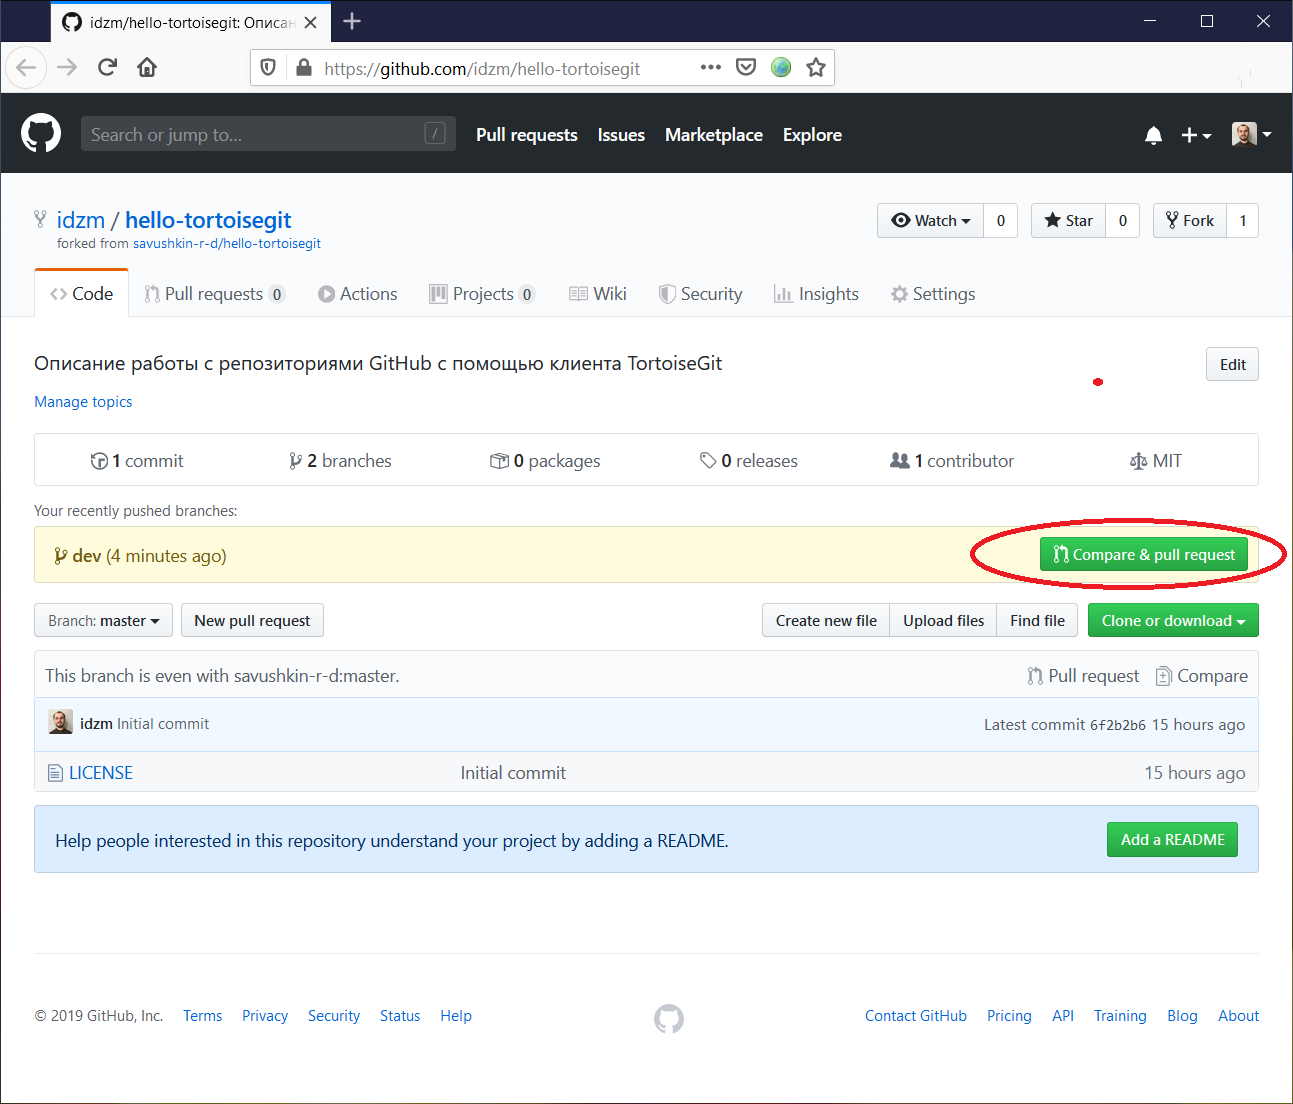The image size is (1293, 1104).
Task: Open commit hash 6f2b2b6
Action: pos(1118,725)
